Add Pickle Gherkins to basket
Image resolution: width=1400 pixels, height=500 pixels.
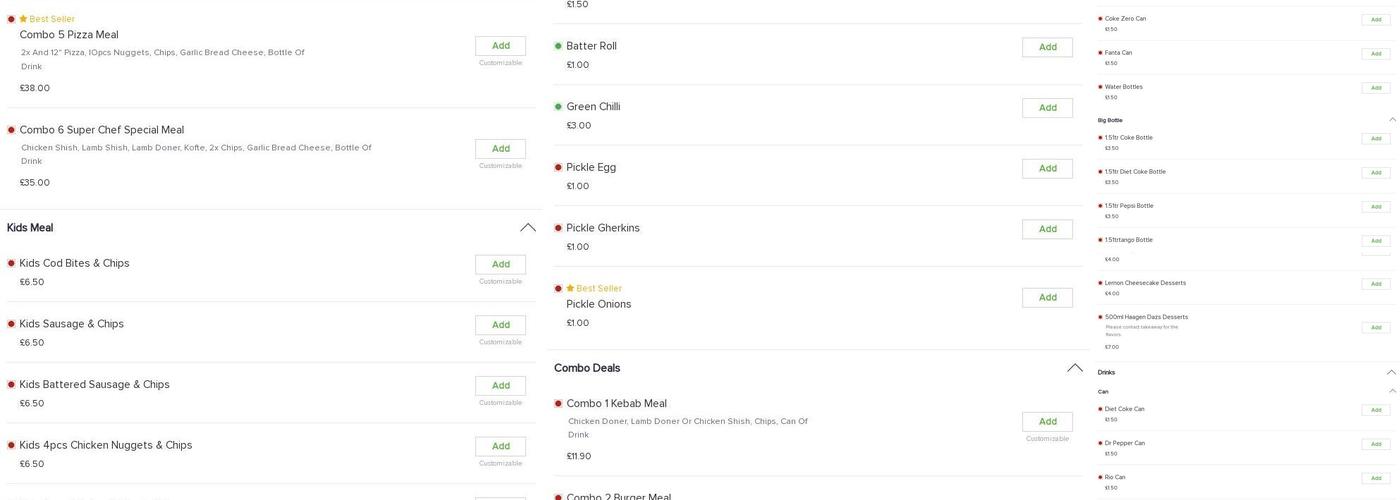coord(1047,229)
